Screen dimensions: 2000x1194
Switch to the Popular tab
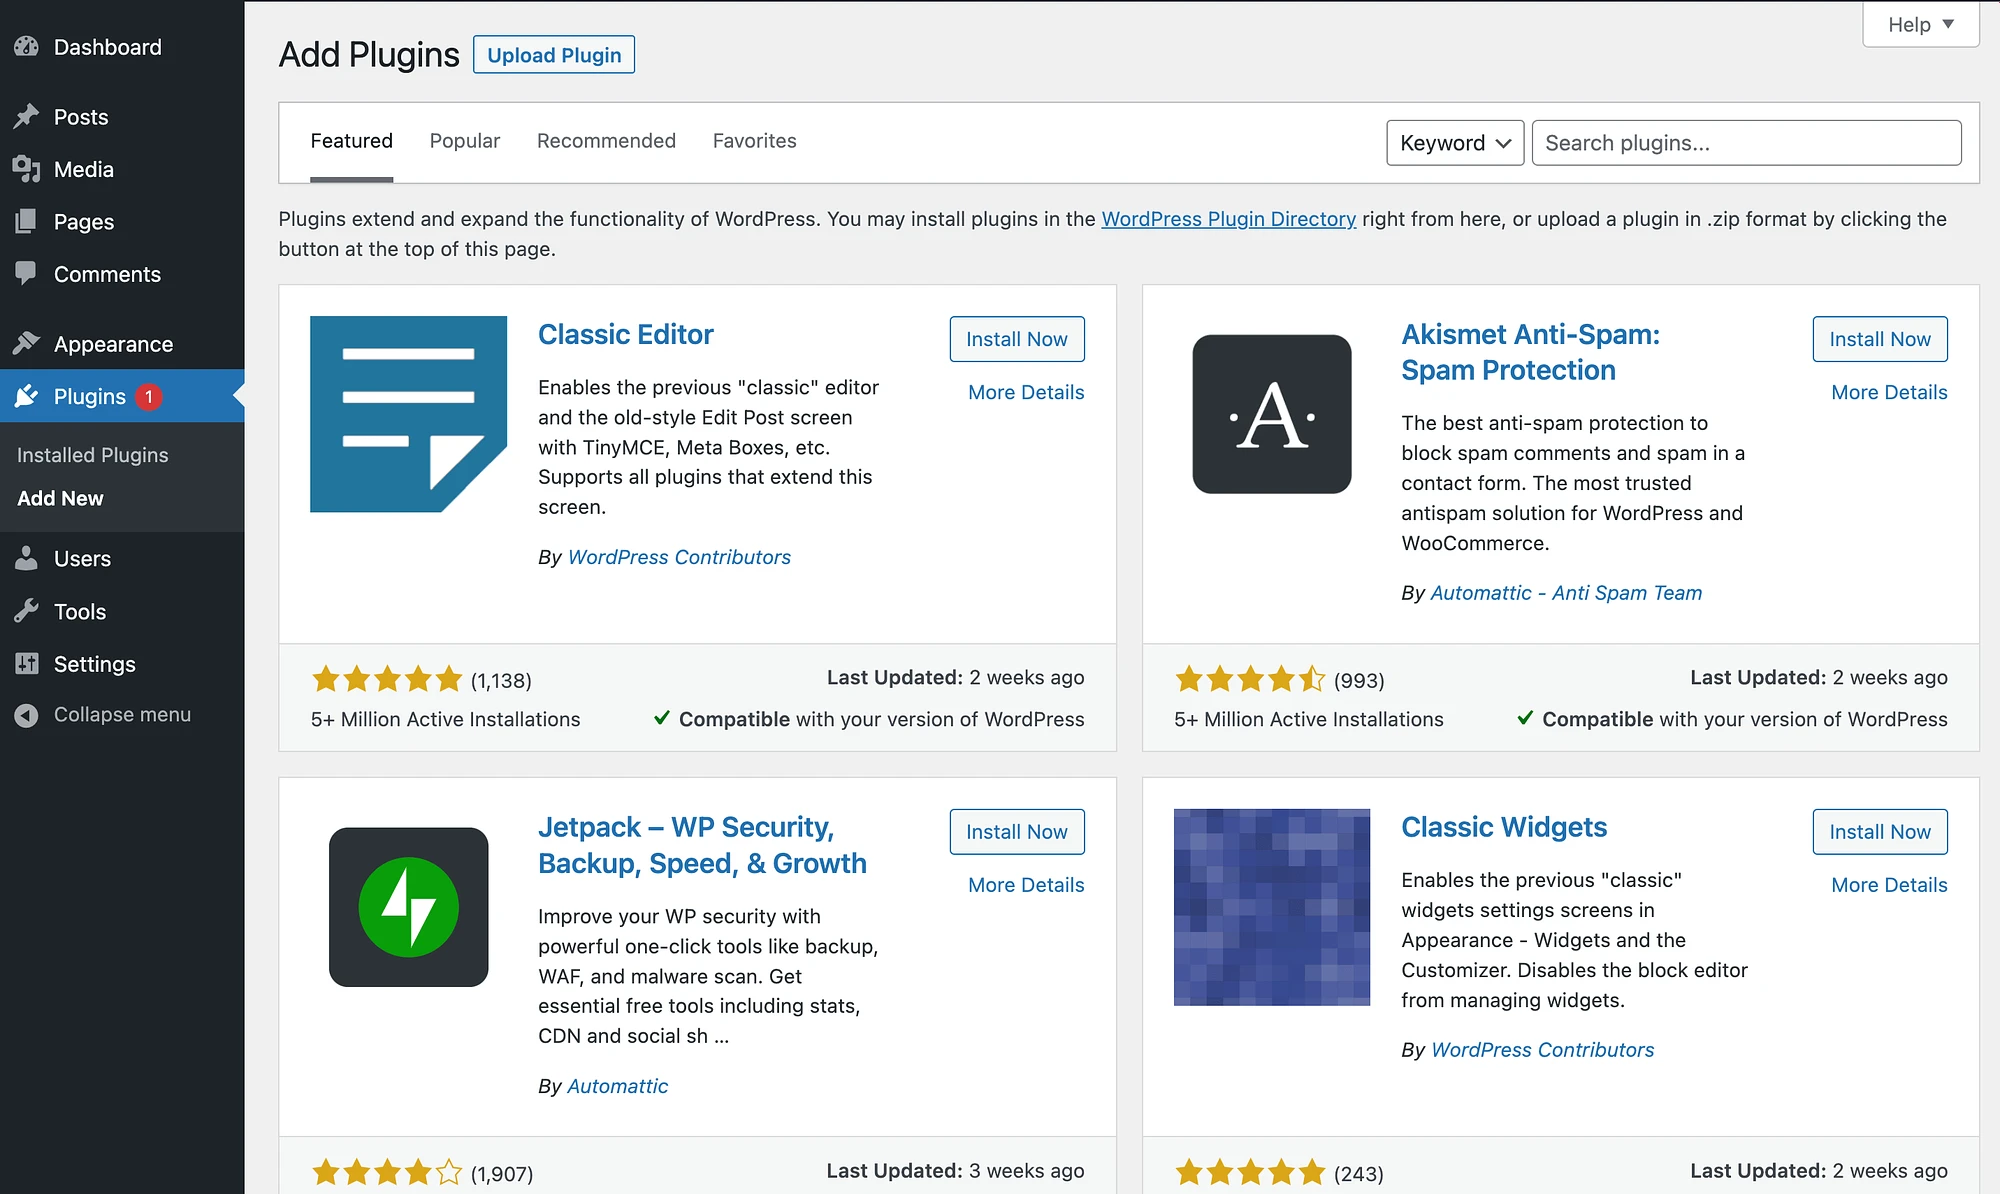click(x=465, y=139)
